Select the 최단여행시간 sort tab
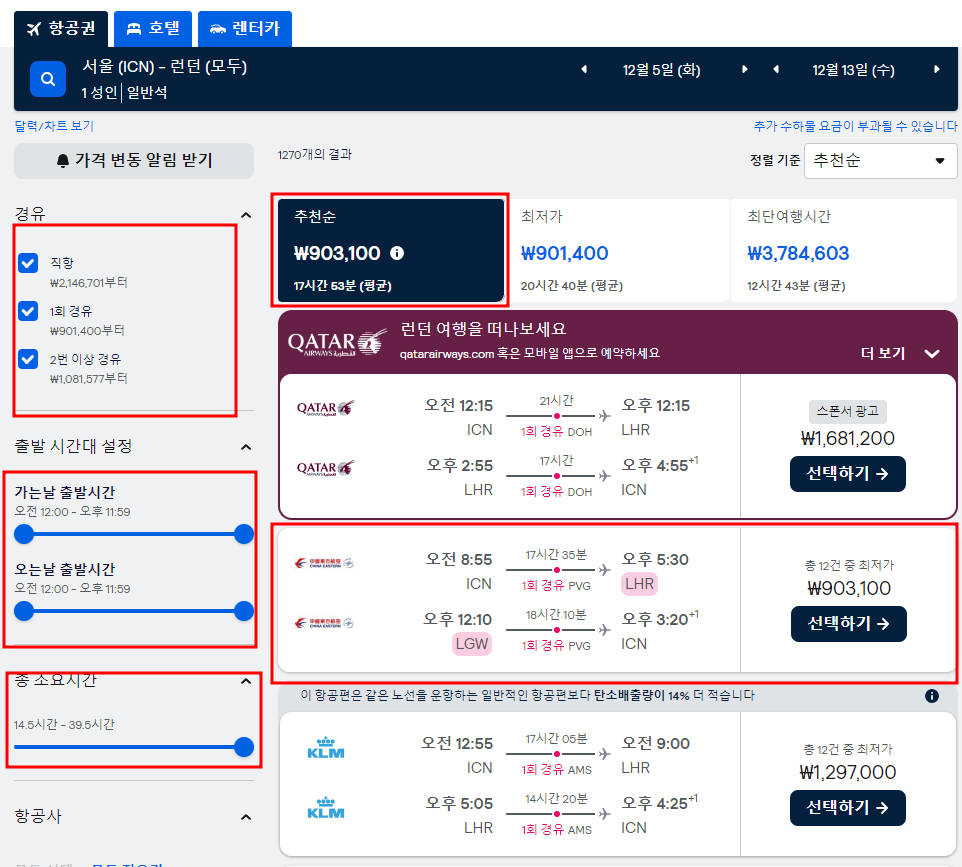 tap(844, 250)
